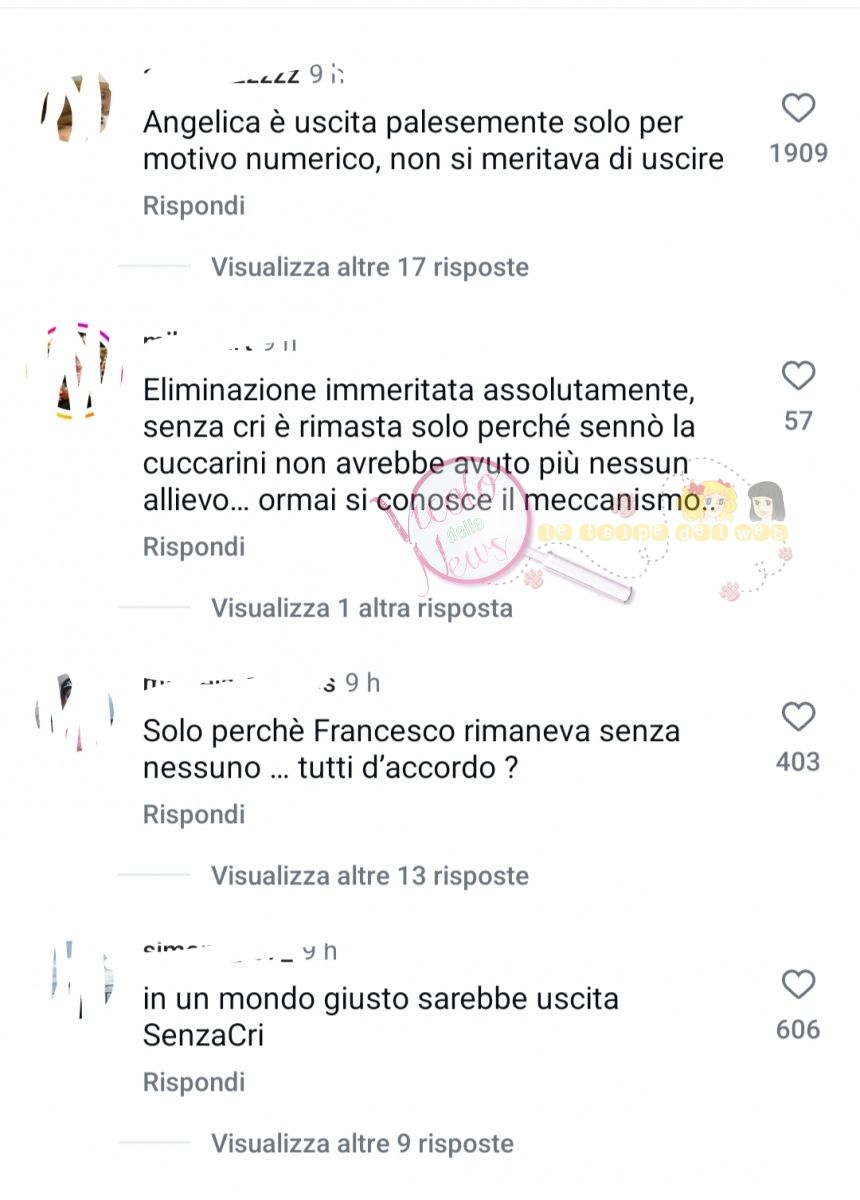Open avatar of the Francesco commenter
860x1200 pixels.
pos(76,712)
